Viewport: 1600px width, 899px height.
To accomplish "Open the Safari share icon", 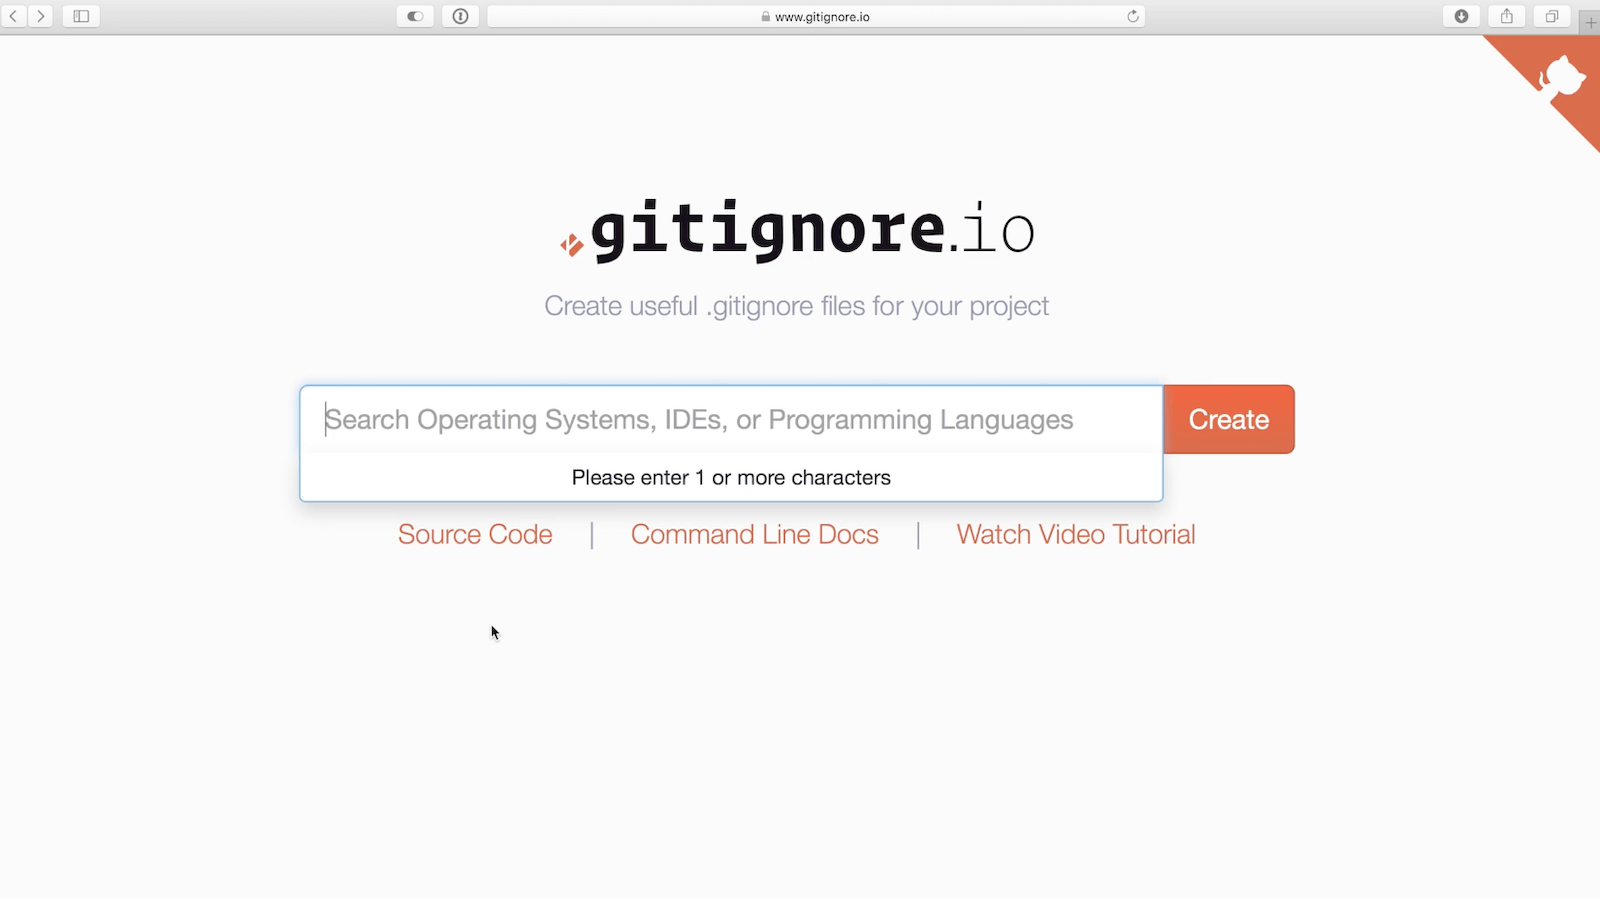I will pos(1506,16).
